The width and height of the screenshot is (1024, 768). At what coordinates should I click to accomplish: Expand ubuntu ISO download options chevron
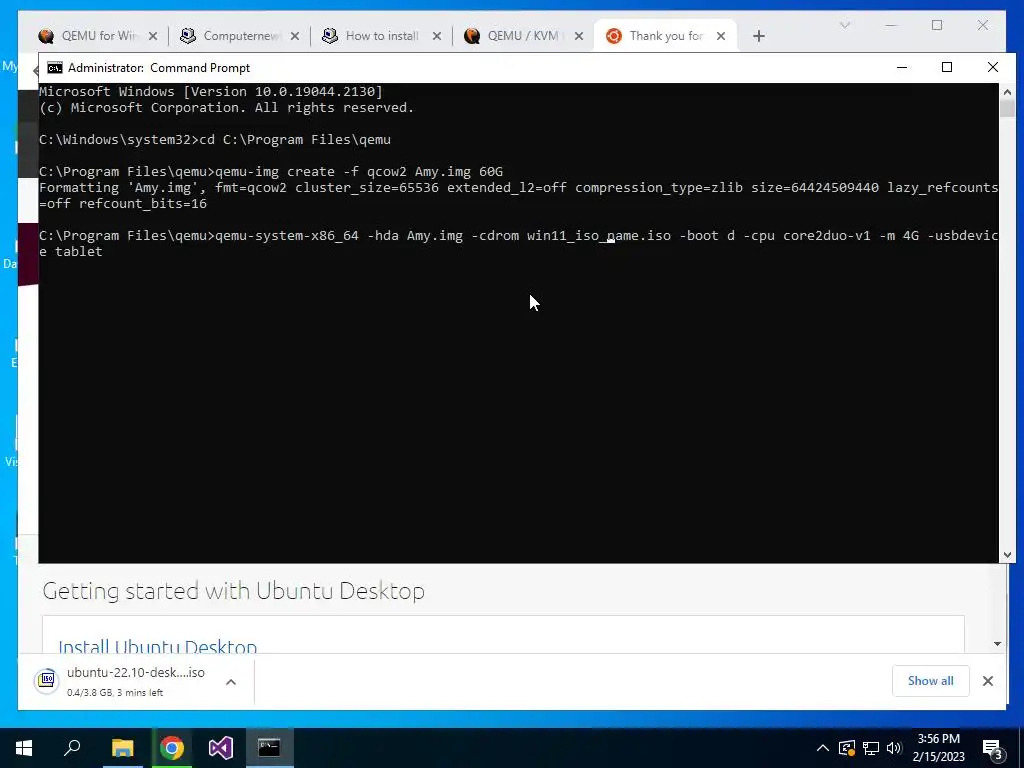(231, 682)
